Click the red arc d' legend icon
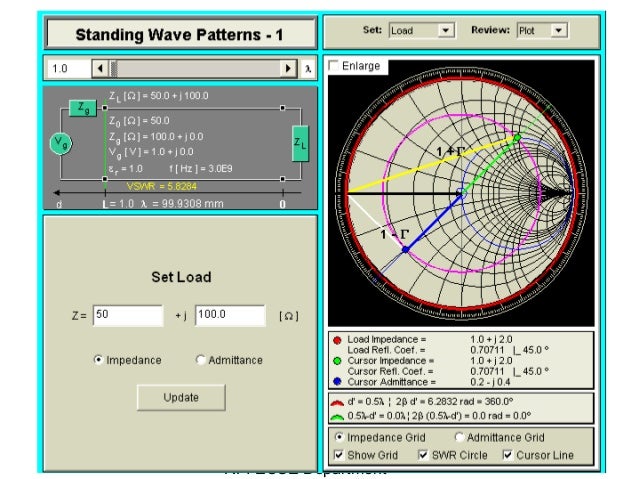Screen dimensions: 638x479 click(x=337, y=403)
